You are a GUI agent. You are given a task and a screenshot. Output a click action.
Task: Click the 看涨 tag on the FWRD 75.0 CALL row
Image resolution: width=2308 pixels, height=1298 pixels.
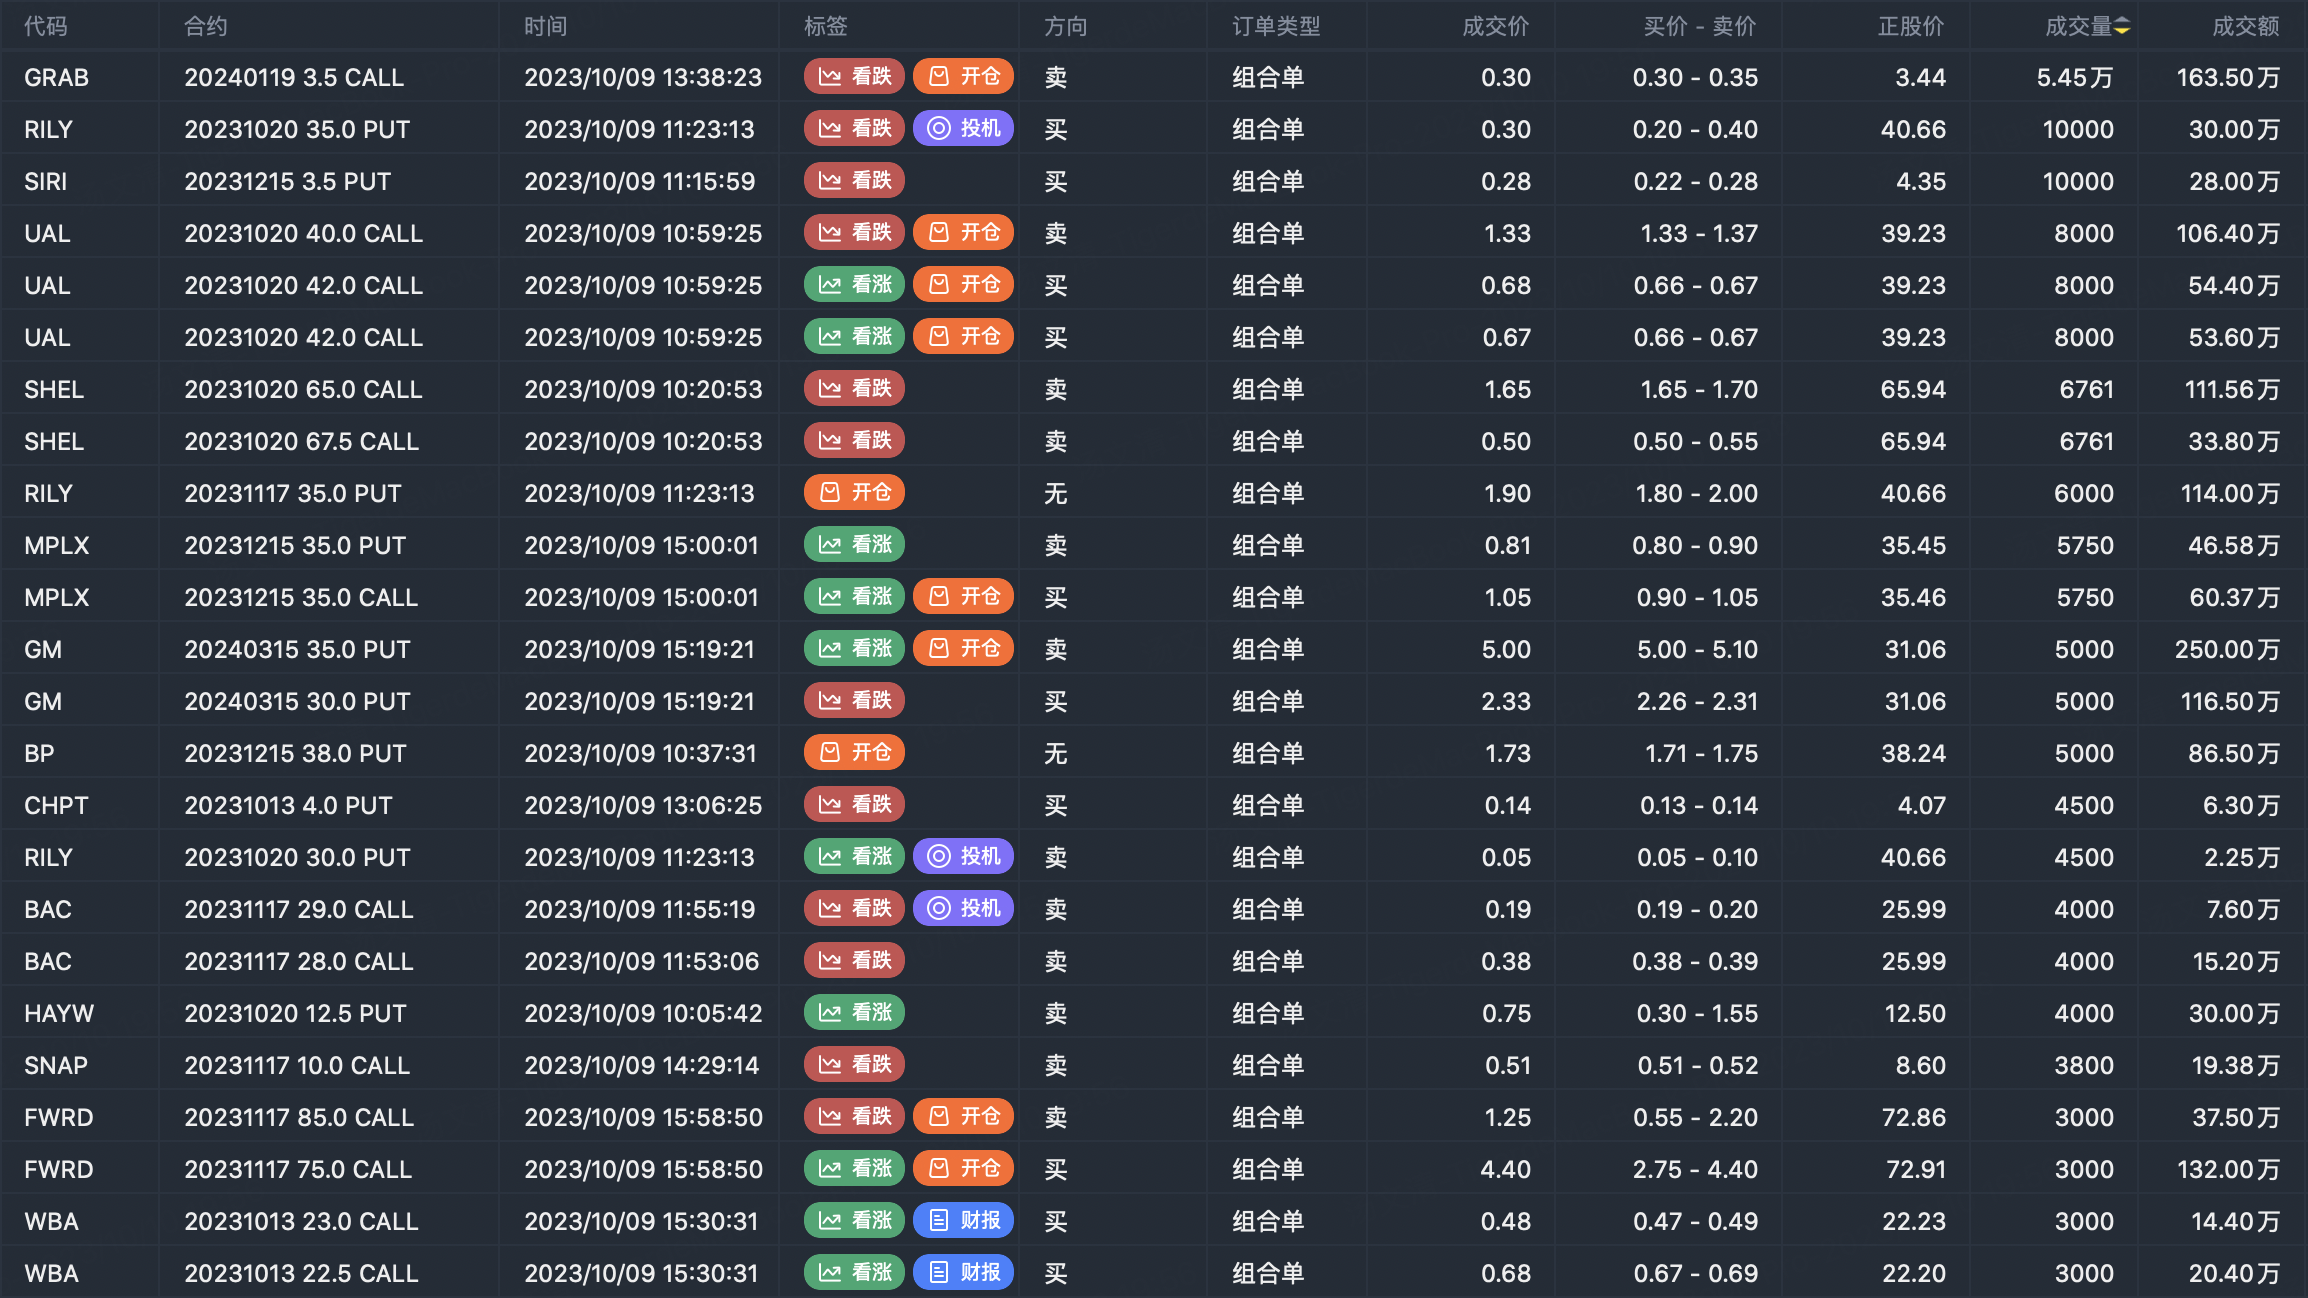point(854,1169)
